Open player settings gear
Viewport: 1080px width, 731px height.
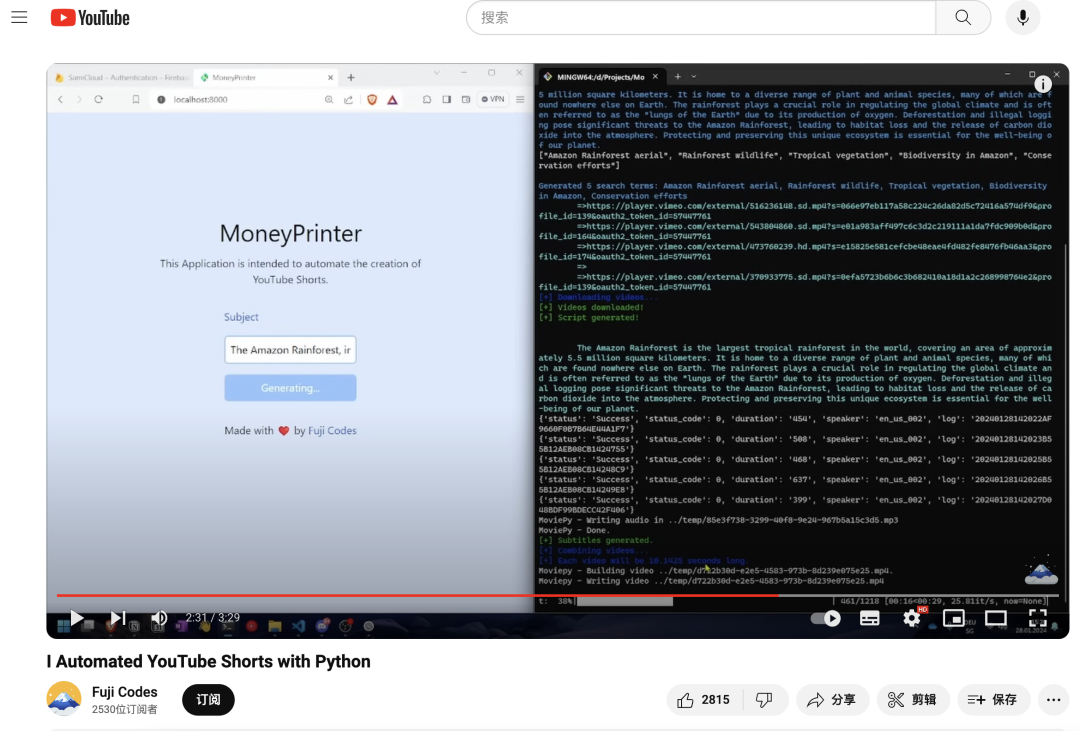[x=912, y=619]
